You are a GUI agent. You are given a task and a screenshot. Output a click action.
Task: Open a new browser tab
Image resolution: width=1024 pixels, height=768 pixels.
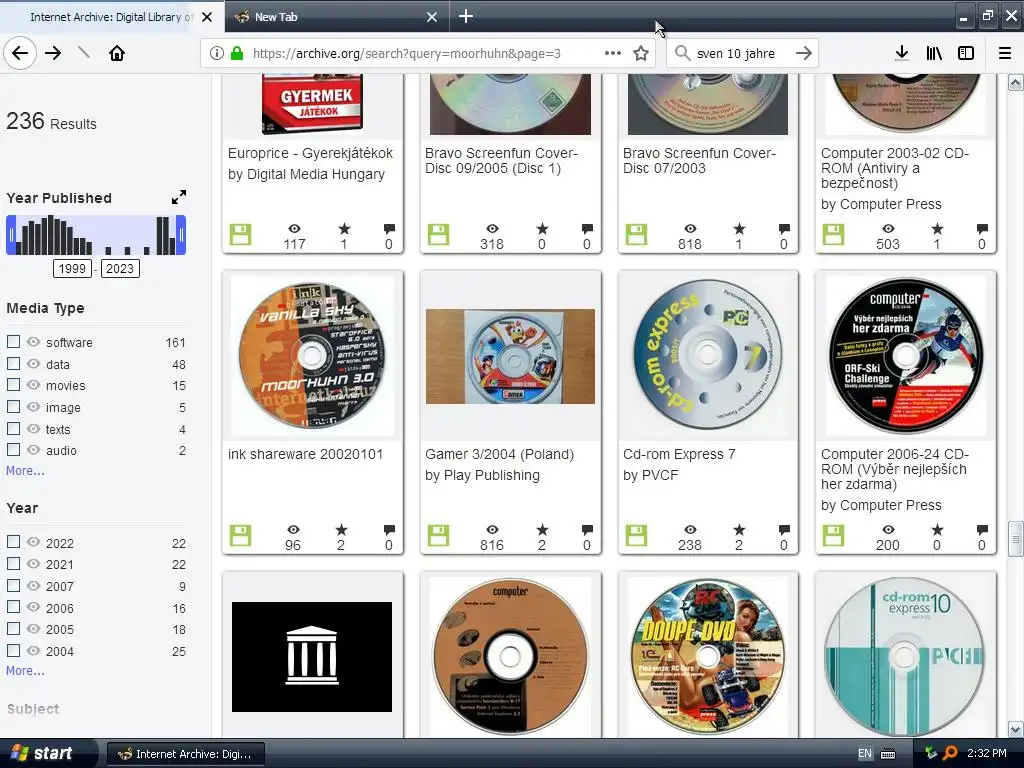(x=466, y=16)
